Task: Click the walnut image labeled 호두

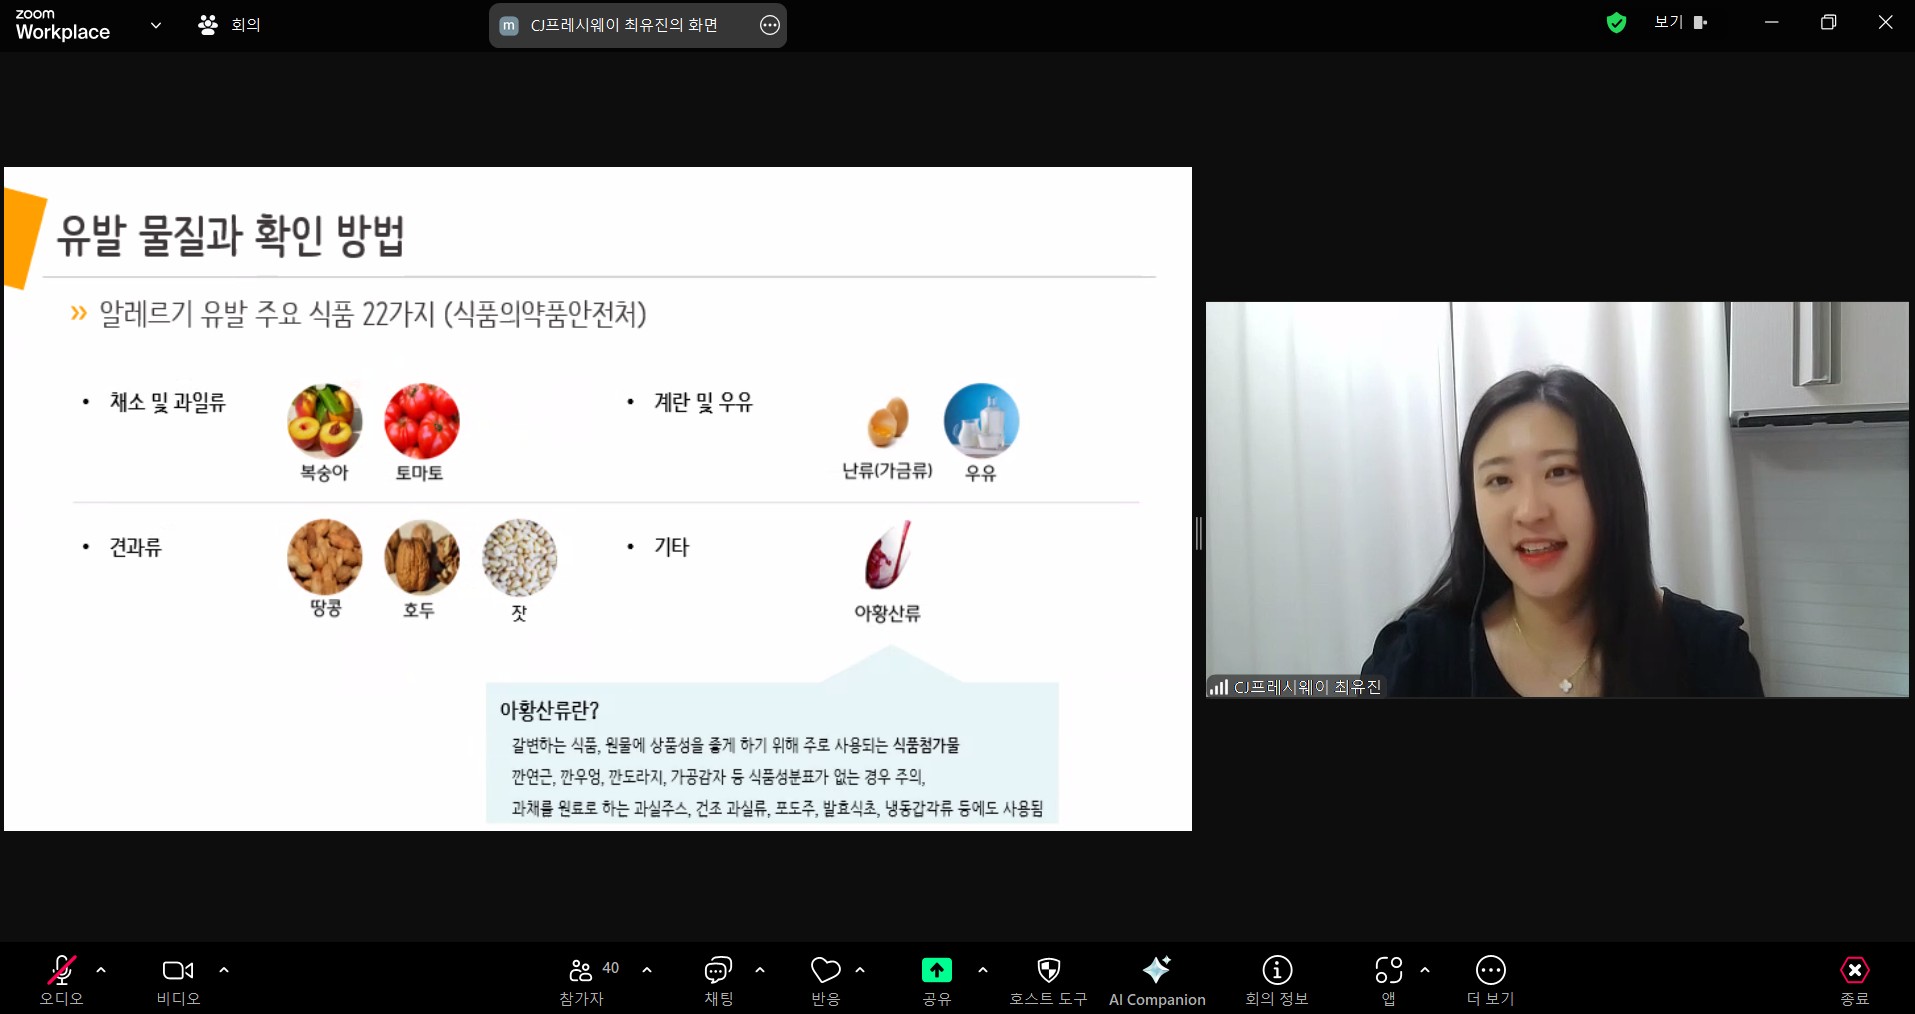Action: click(421, 557)
